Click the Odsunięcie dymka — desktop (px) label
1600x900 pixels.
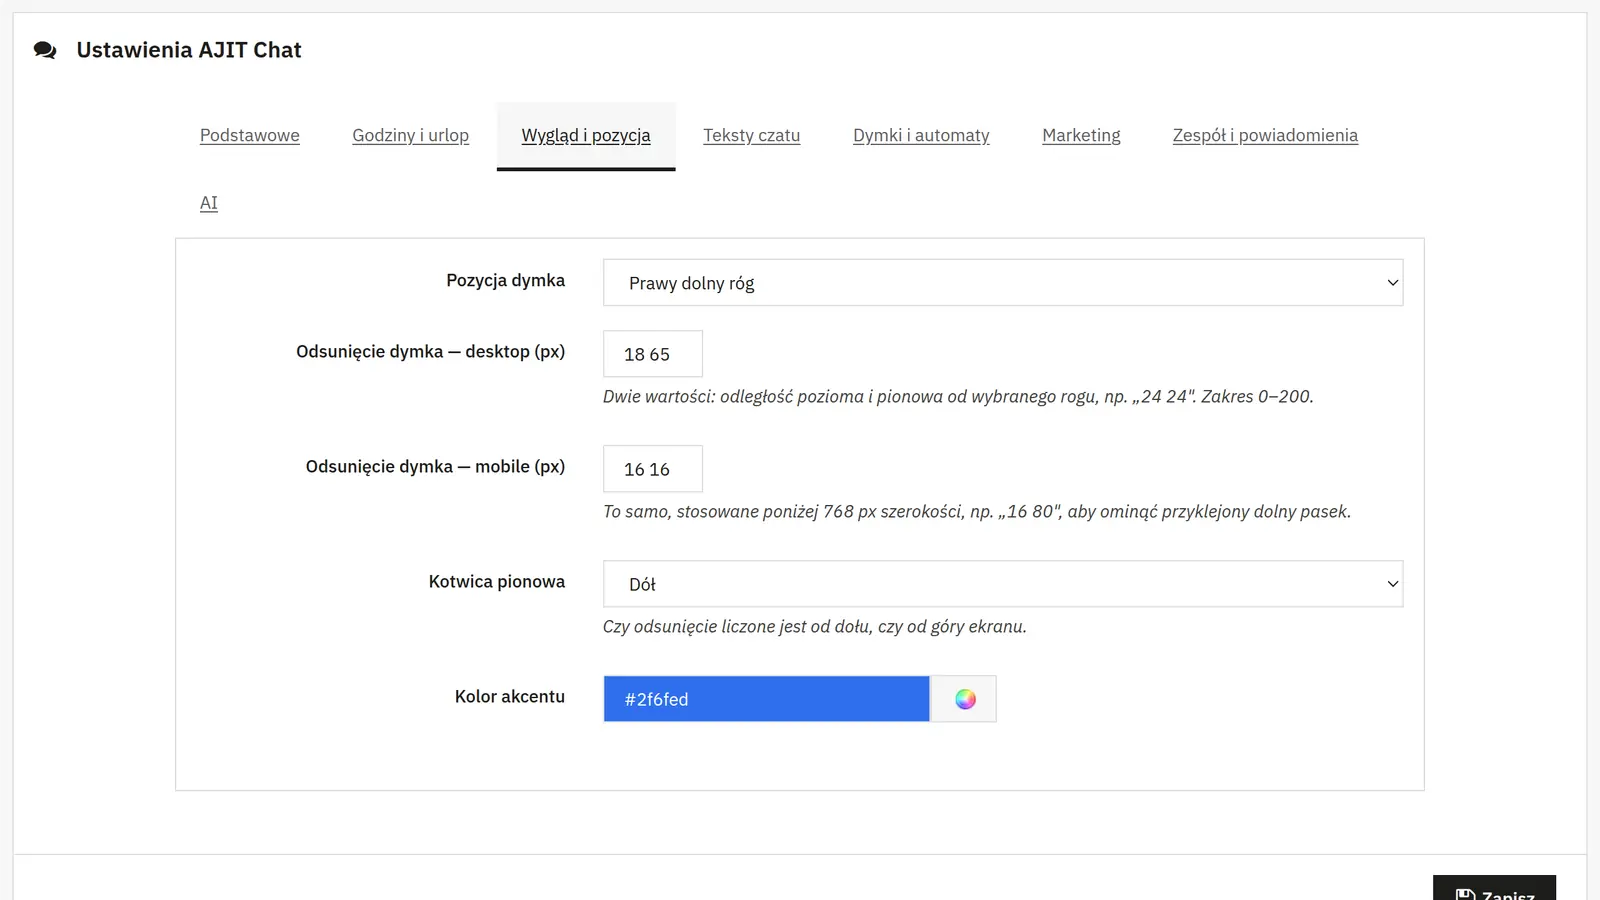pos(430,352)
